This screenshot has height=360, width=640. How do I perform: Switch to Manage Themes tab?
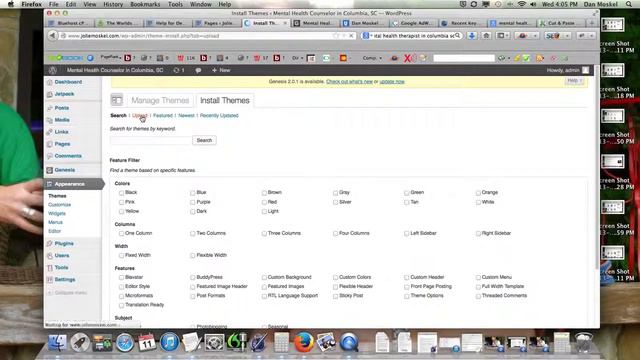160,100
